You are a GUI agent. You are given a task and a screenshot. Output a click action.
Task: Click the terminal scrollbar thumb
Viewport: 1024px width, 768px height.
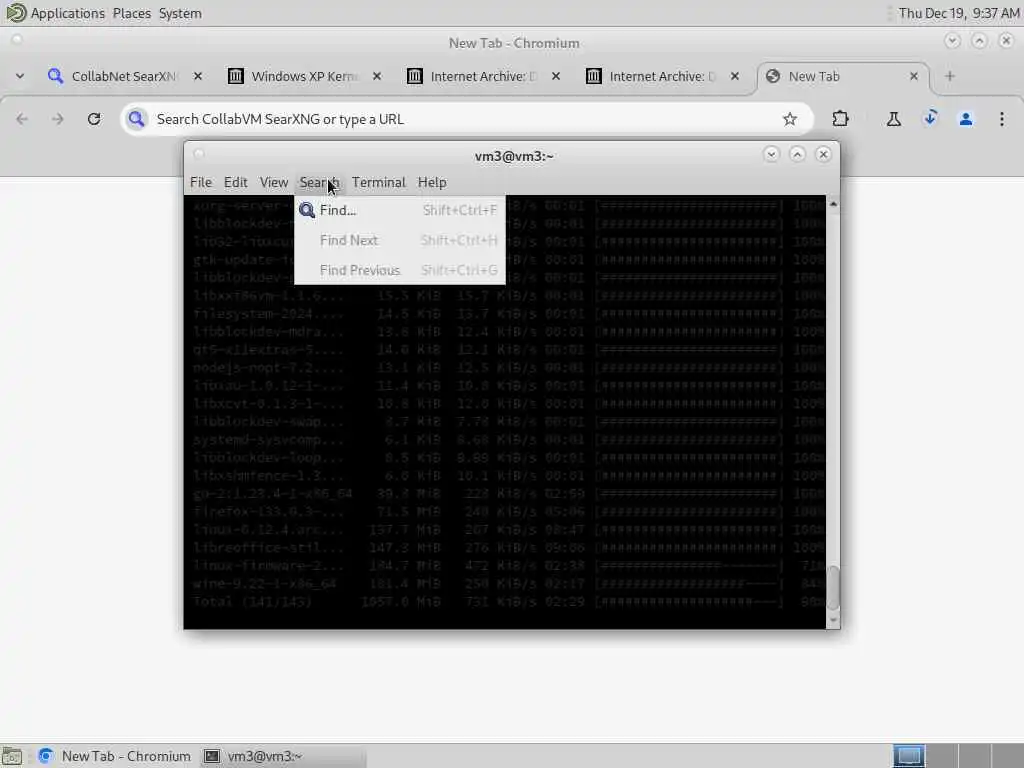click(x=833, y=588)
